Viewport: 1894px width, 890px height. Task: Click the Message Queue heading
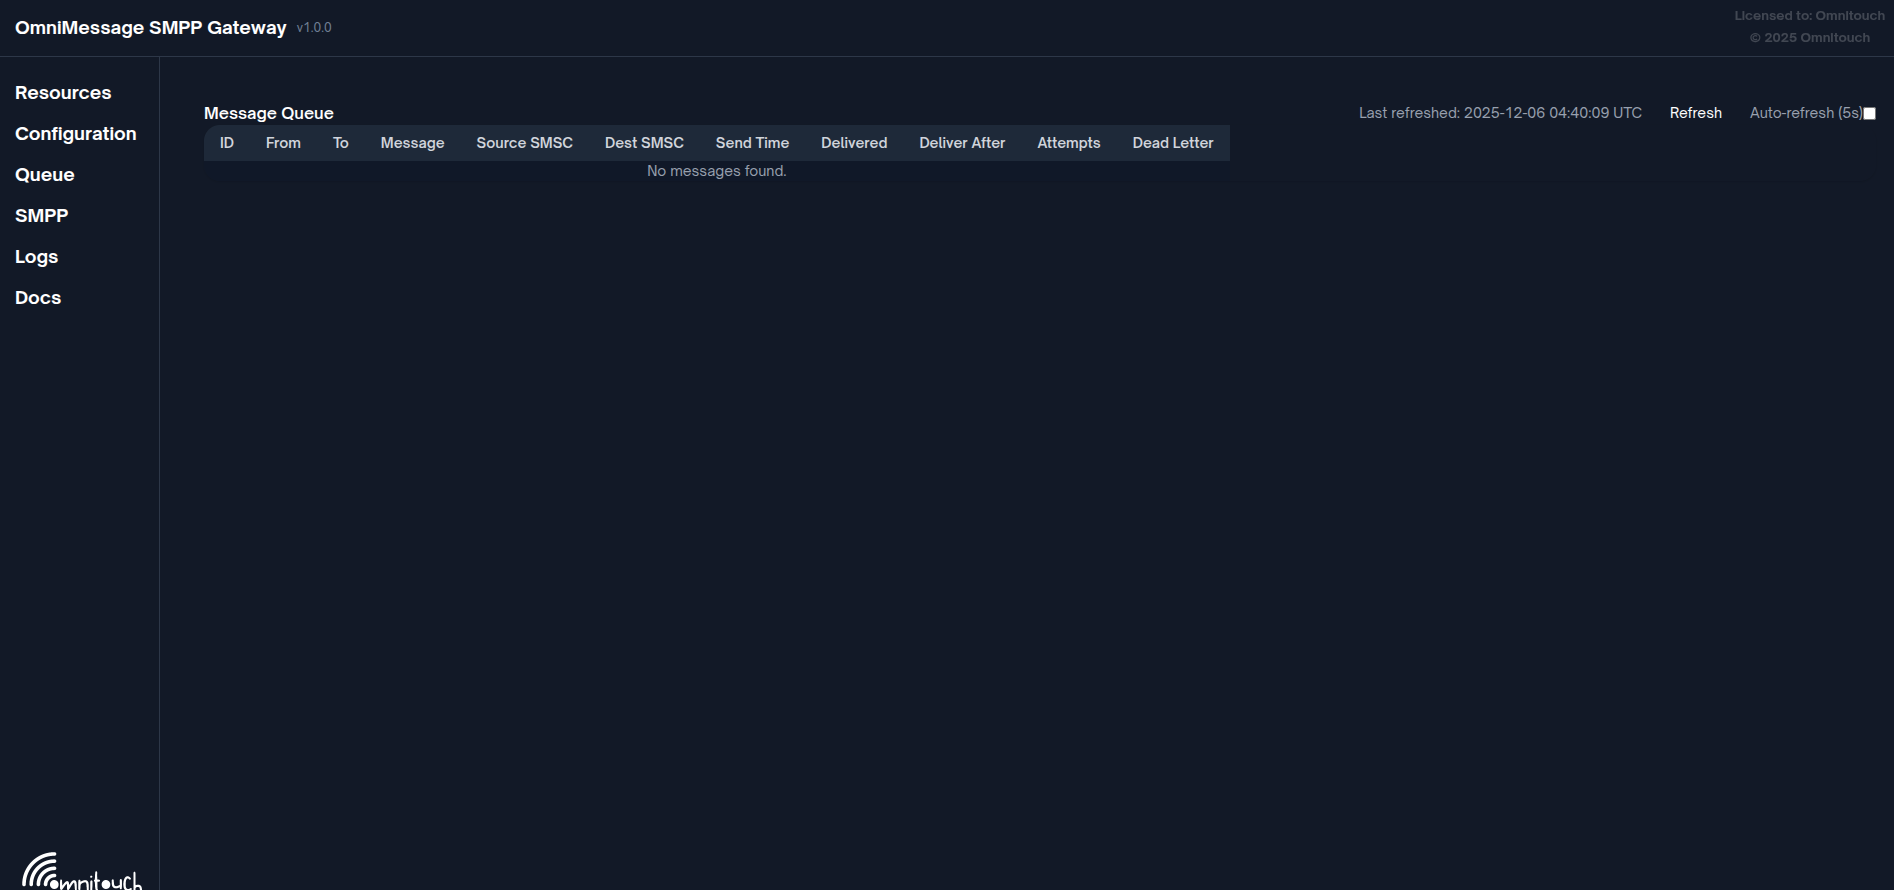tap(269, 114)
